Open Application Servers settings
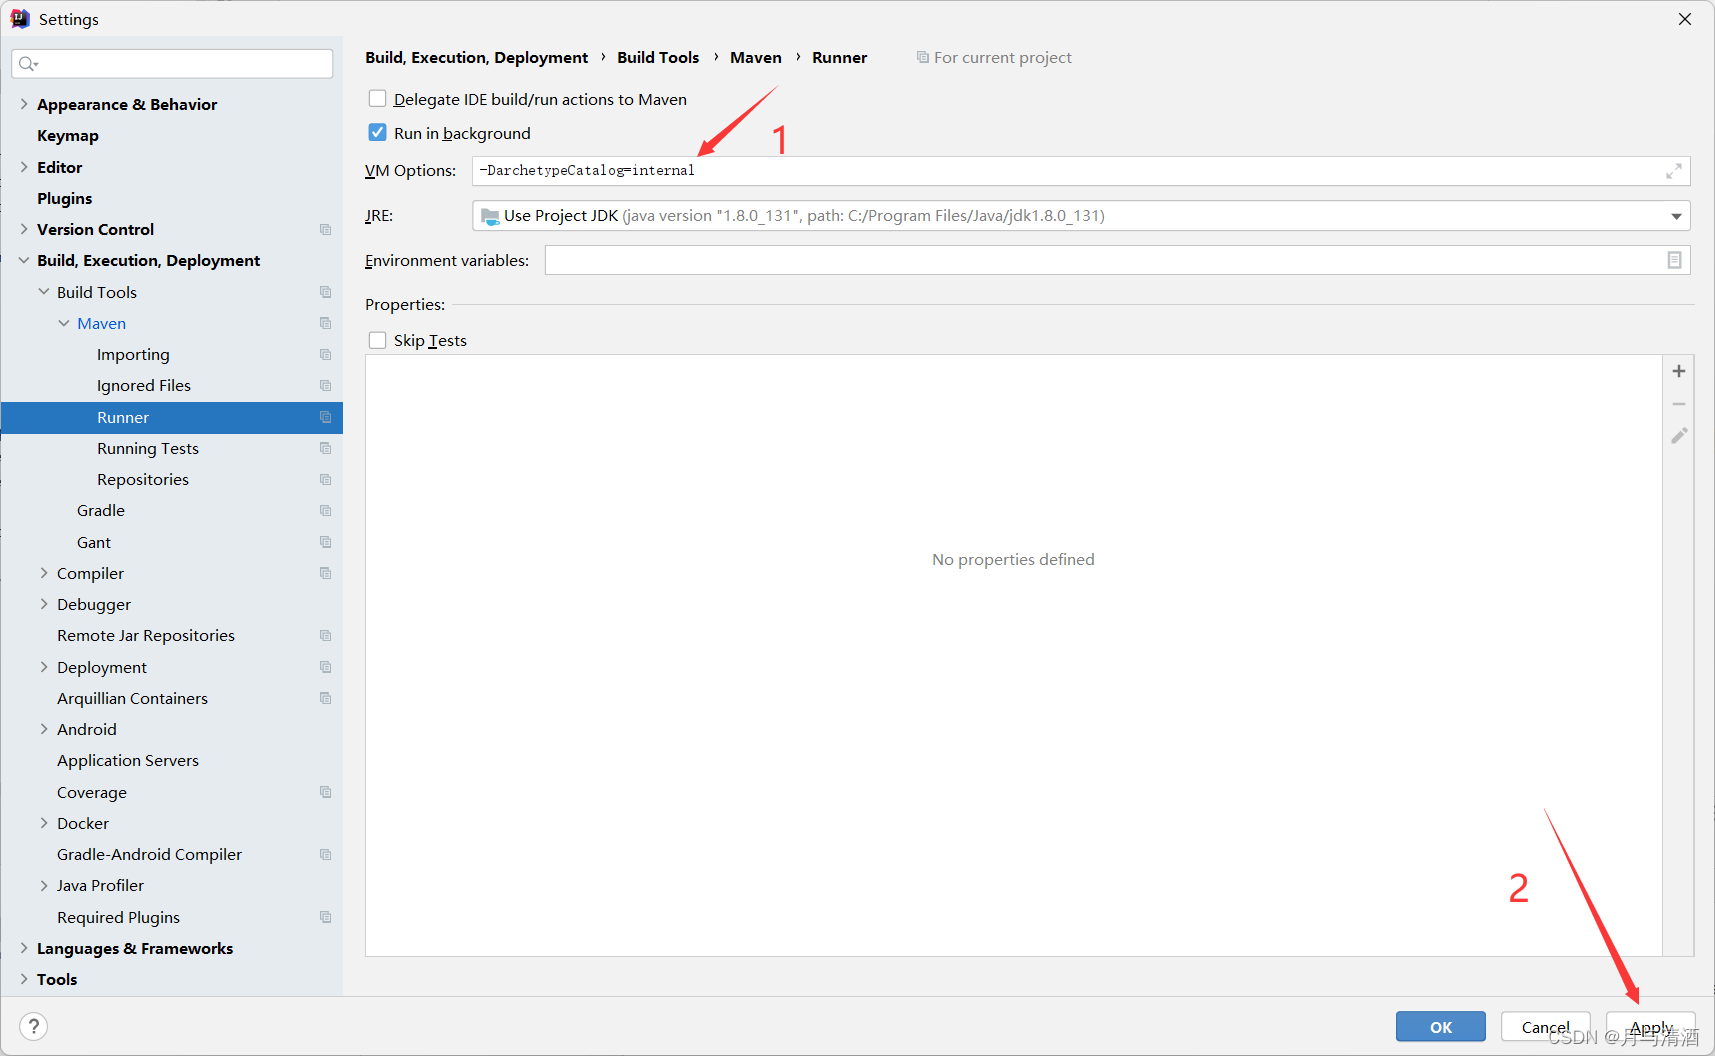Screen dimensions: 1715x1056 tap(128, 760)
